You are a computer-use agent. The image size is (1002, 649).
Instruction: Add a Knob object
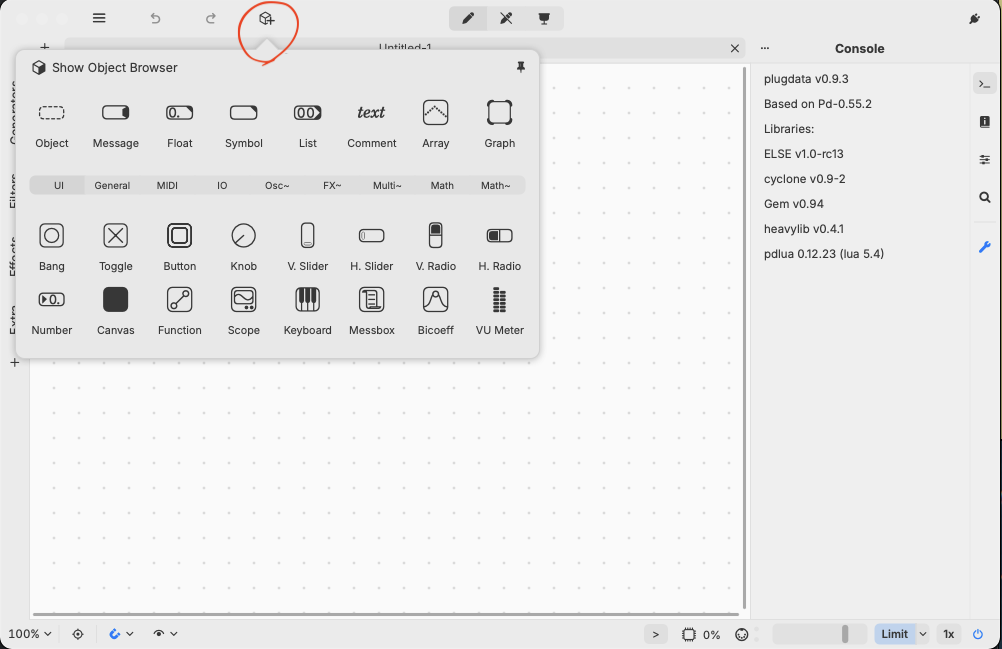coord(243,247)
